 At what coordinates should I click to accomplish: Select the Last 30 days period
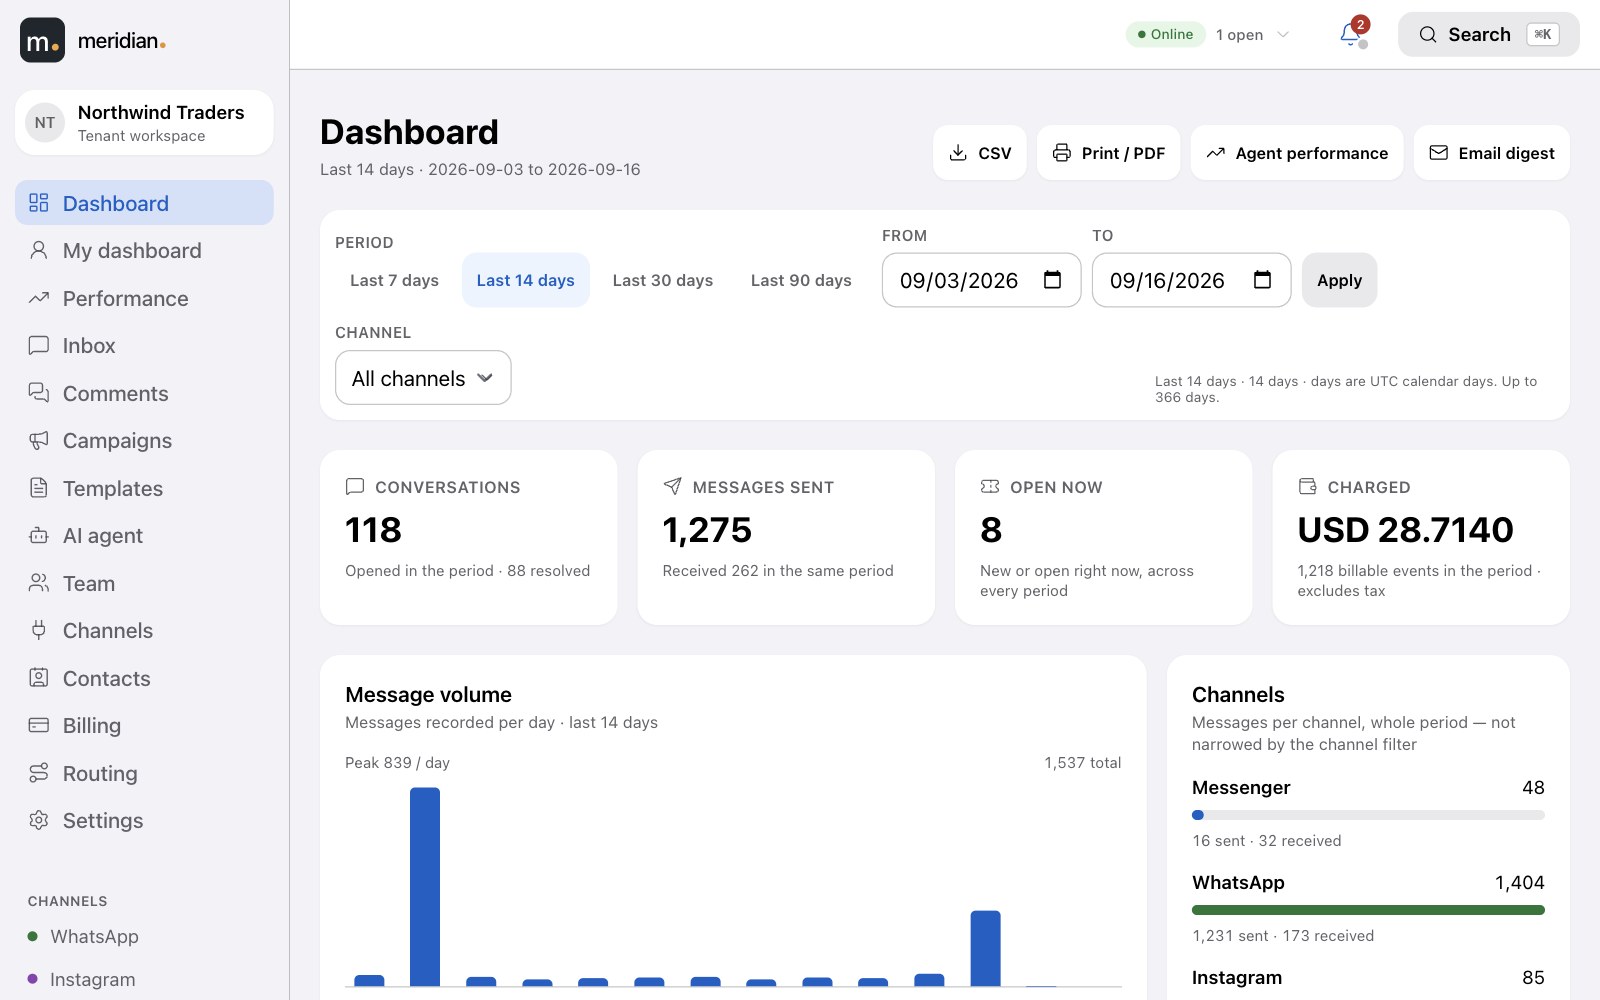point(663,280)
